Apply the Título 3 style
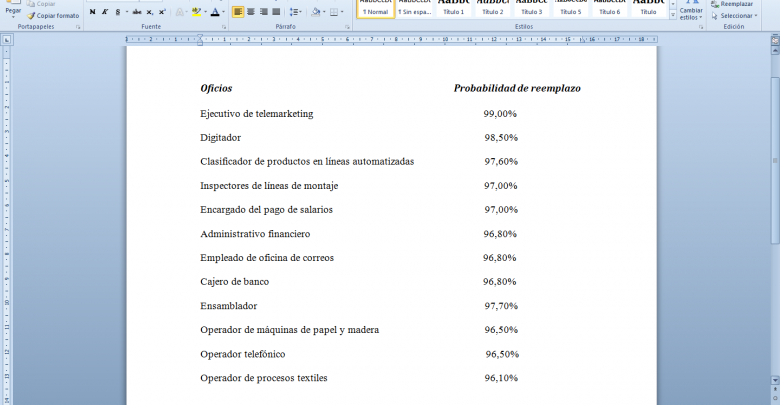 coord(531,8)
